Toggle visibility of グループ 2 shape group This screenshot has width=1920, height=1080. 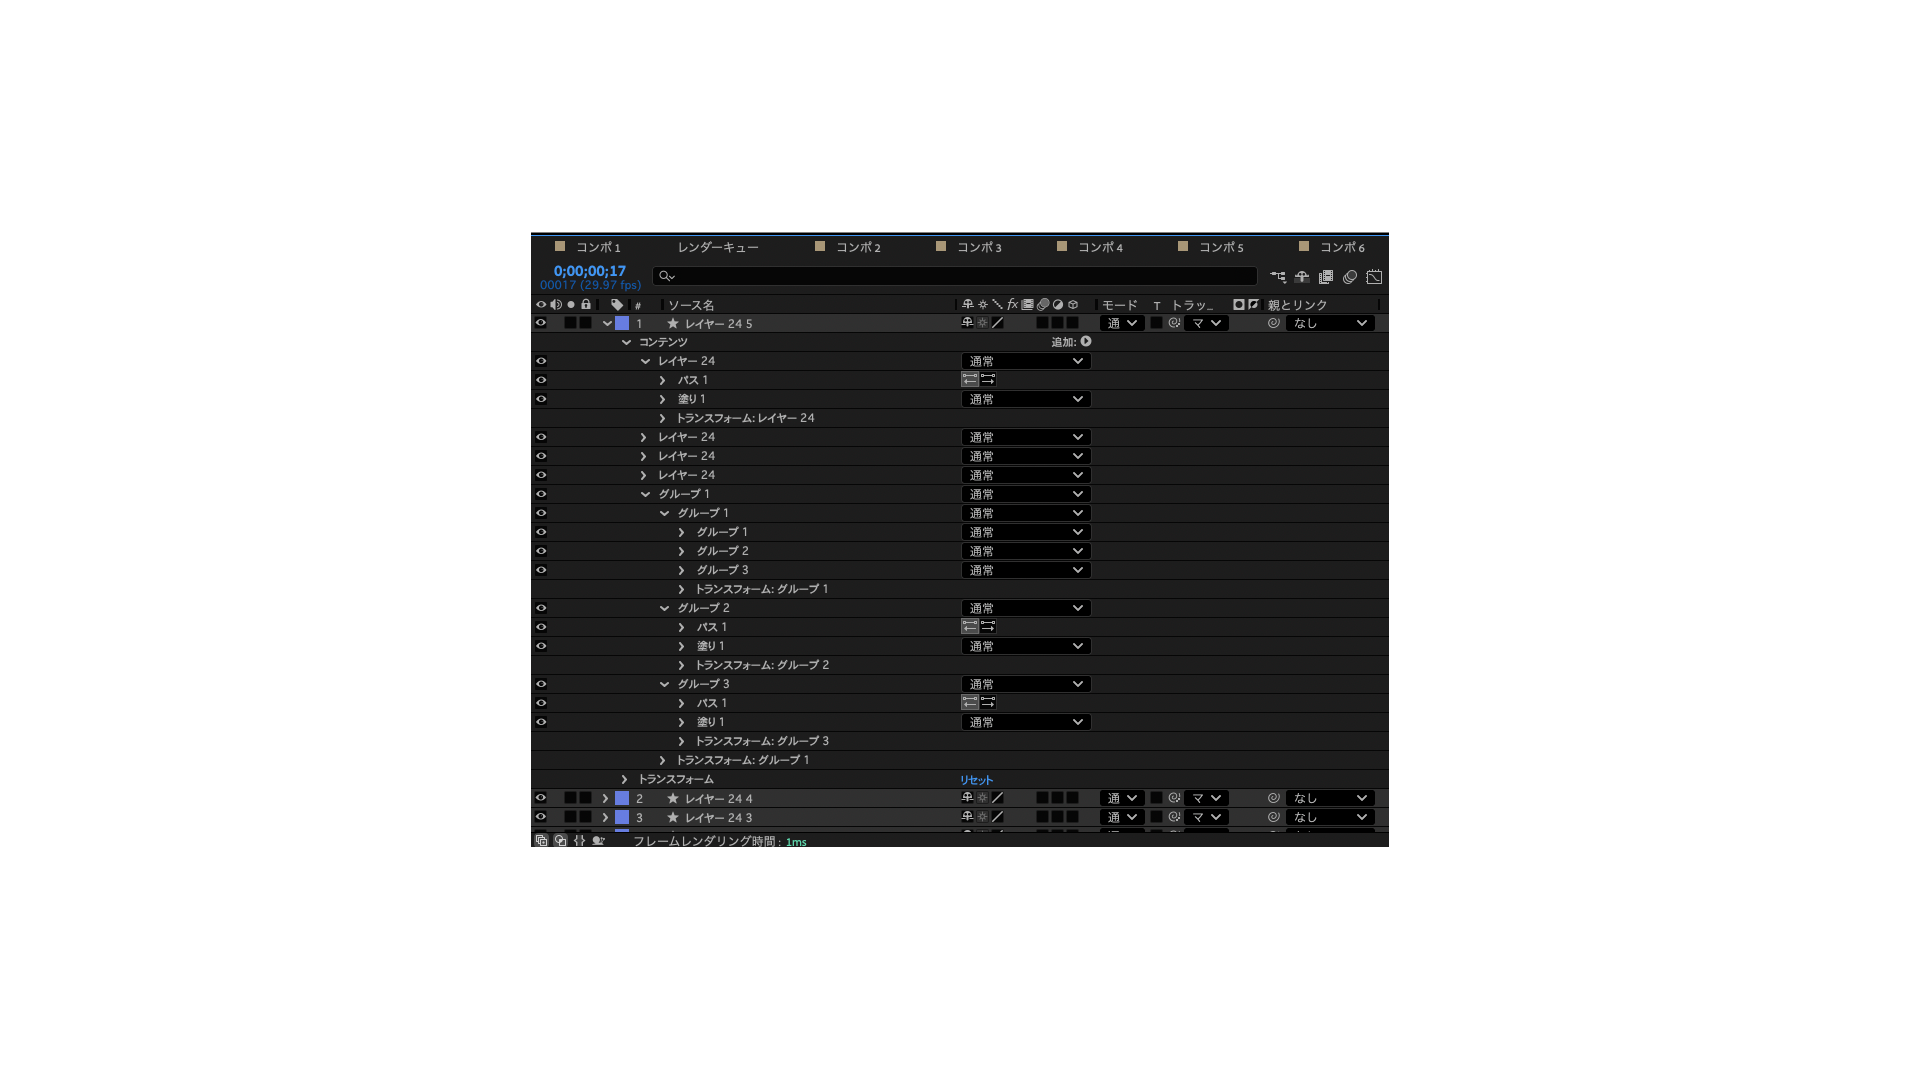(541, 608)
